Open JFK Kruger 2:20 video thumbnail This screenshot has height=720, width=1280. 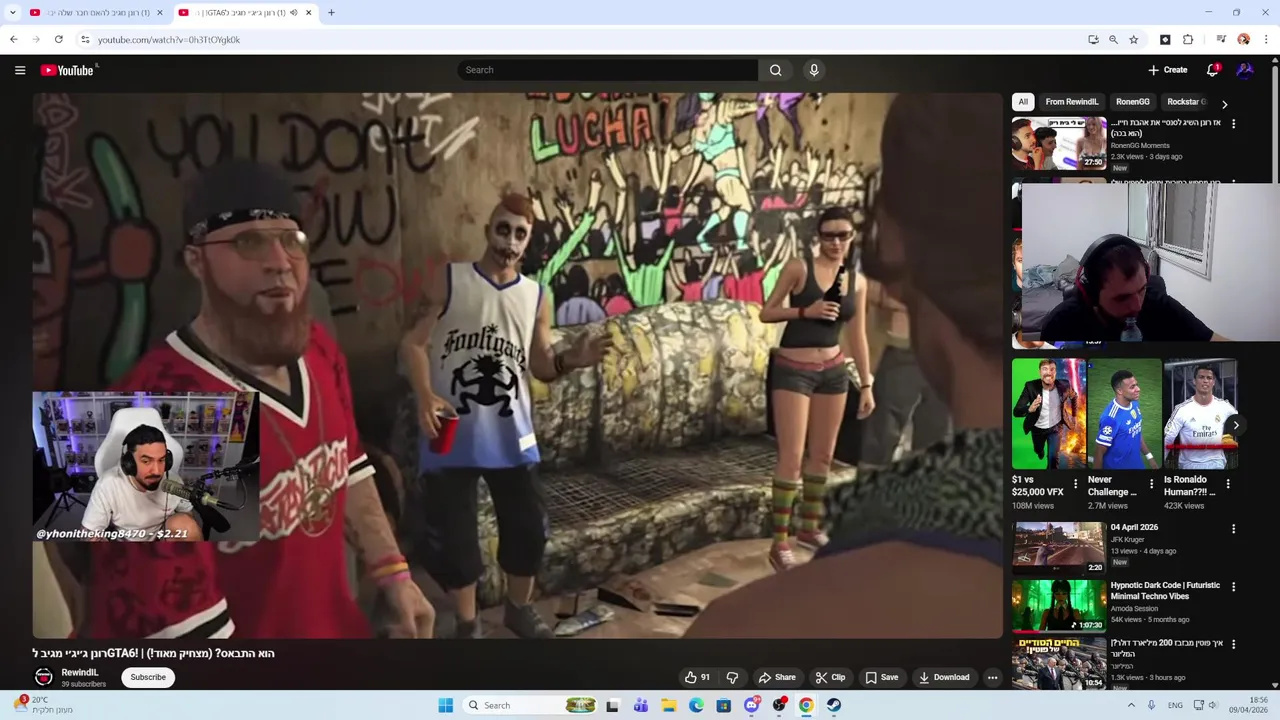tap(1059, 548)
